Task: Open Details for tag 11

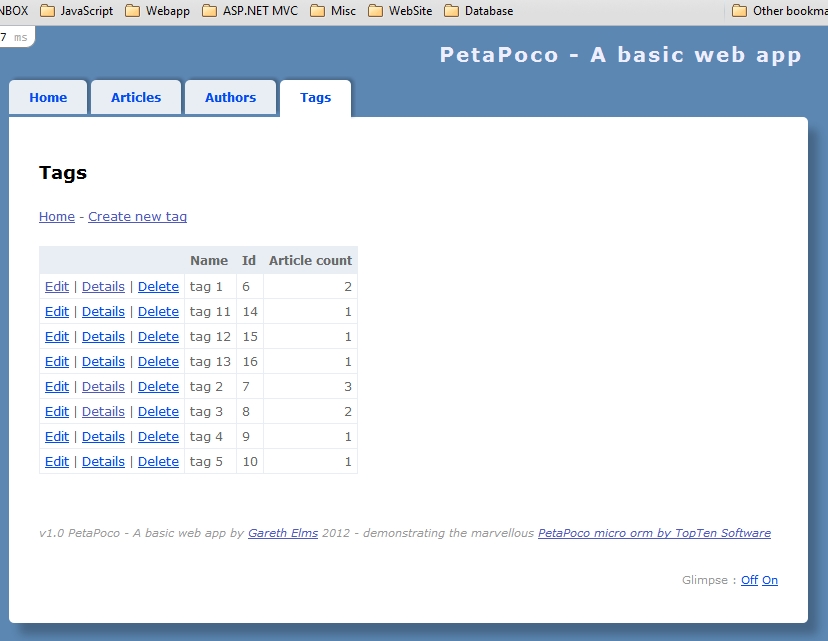Action: coord(103,312)
